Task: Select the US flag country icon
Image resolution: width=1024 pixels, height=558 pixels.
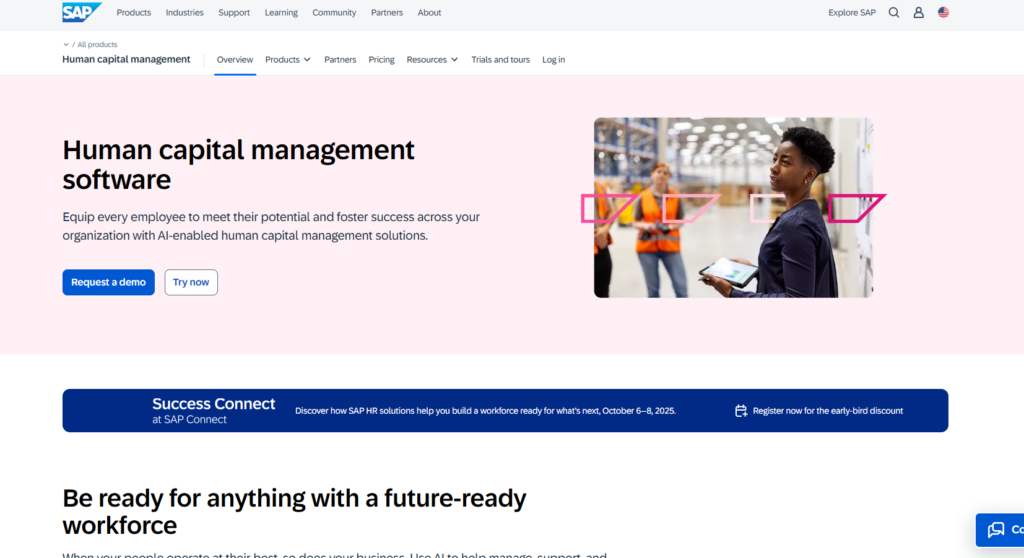Action: (943, 13)
